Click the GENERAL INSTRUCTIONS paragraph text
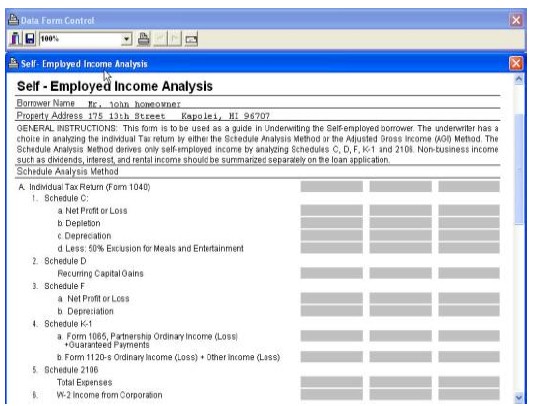 click(257, 144)
